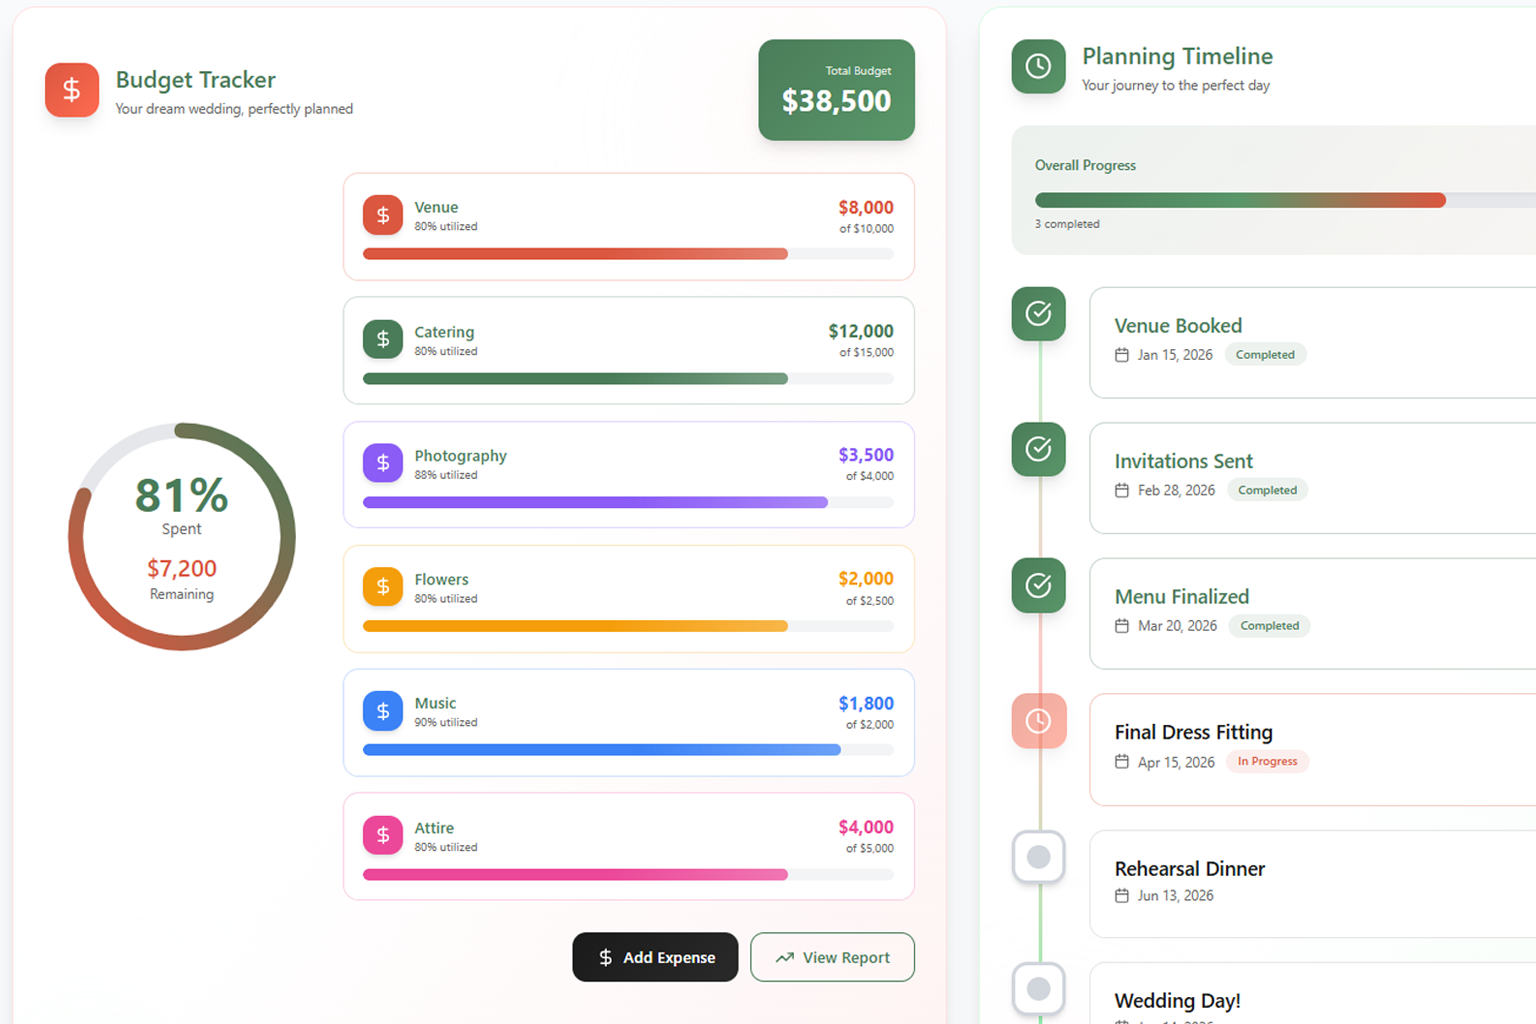Click the Catering category dollar icon
Screen dimensions: 1536x1024
tap(382, 339)
